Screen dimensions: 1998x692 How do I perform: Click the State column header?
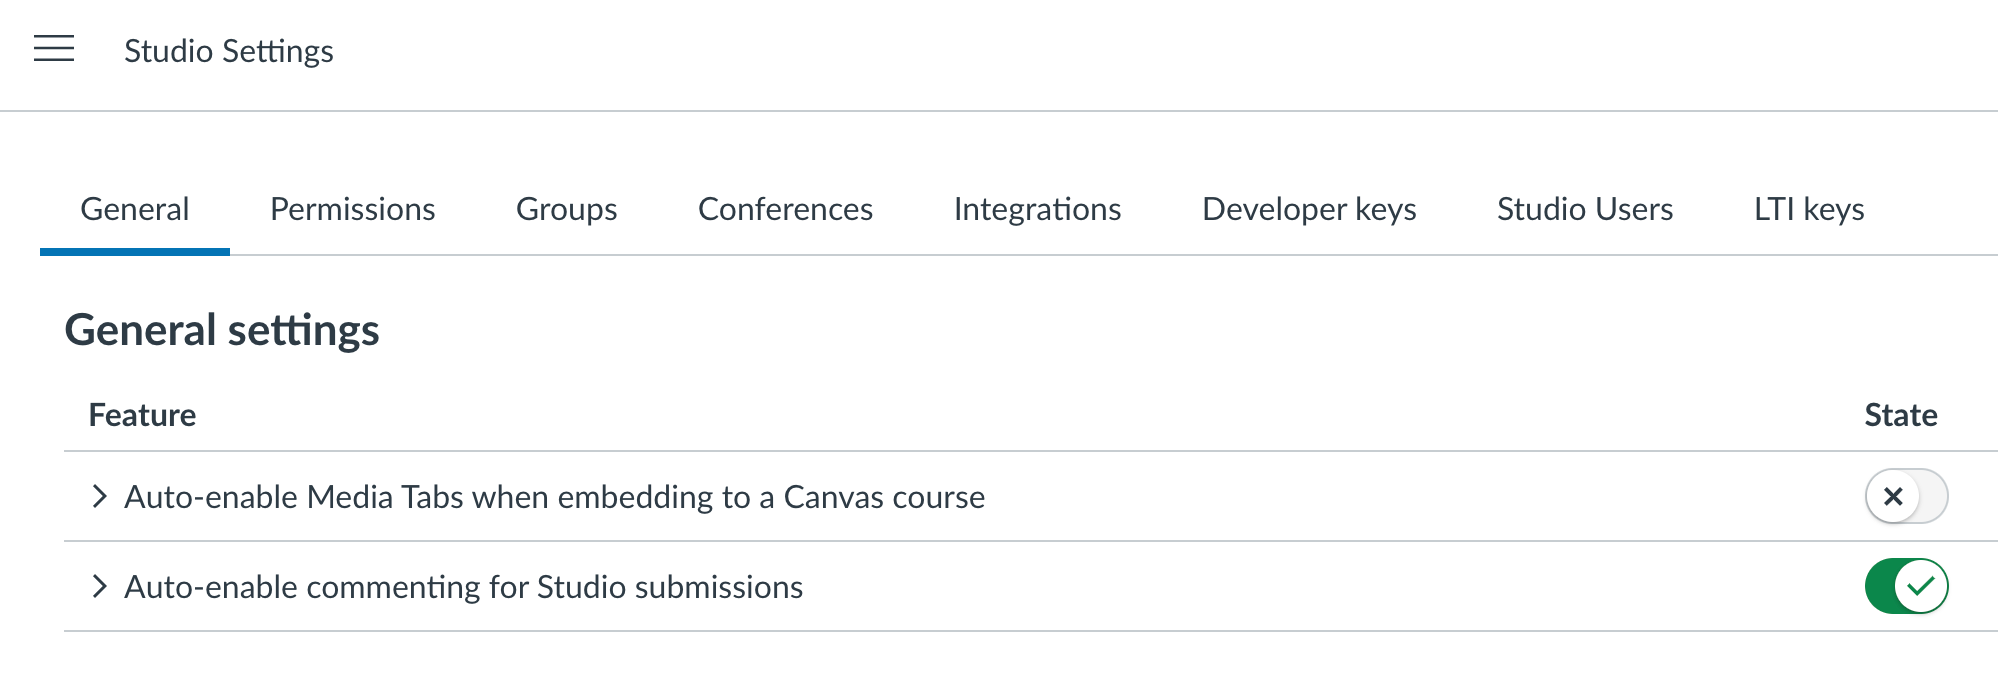(x=1900, y=415)
